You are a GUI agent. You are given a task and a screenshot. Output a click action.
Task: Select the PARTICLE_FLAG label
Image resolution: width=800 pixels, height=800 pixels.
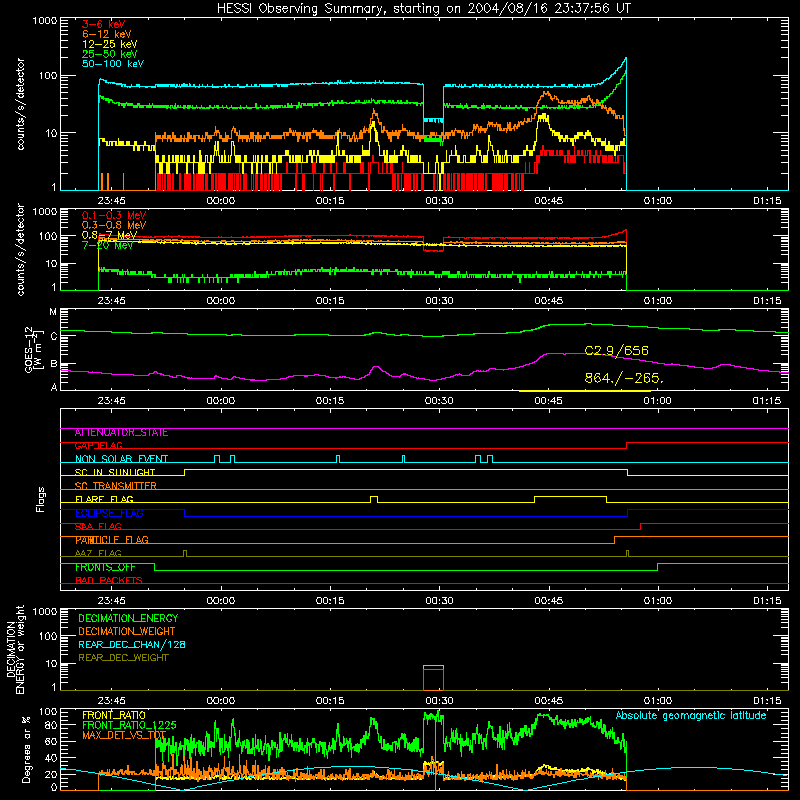coord(112,540)
